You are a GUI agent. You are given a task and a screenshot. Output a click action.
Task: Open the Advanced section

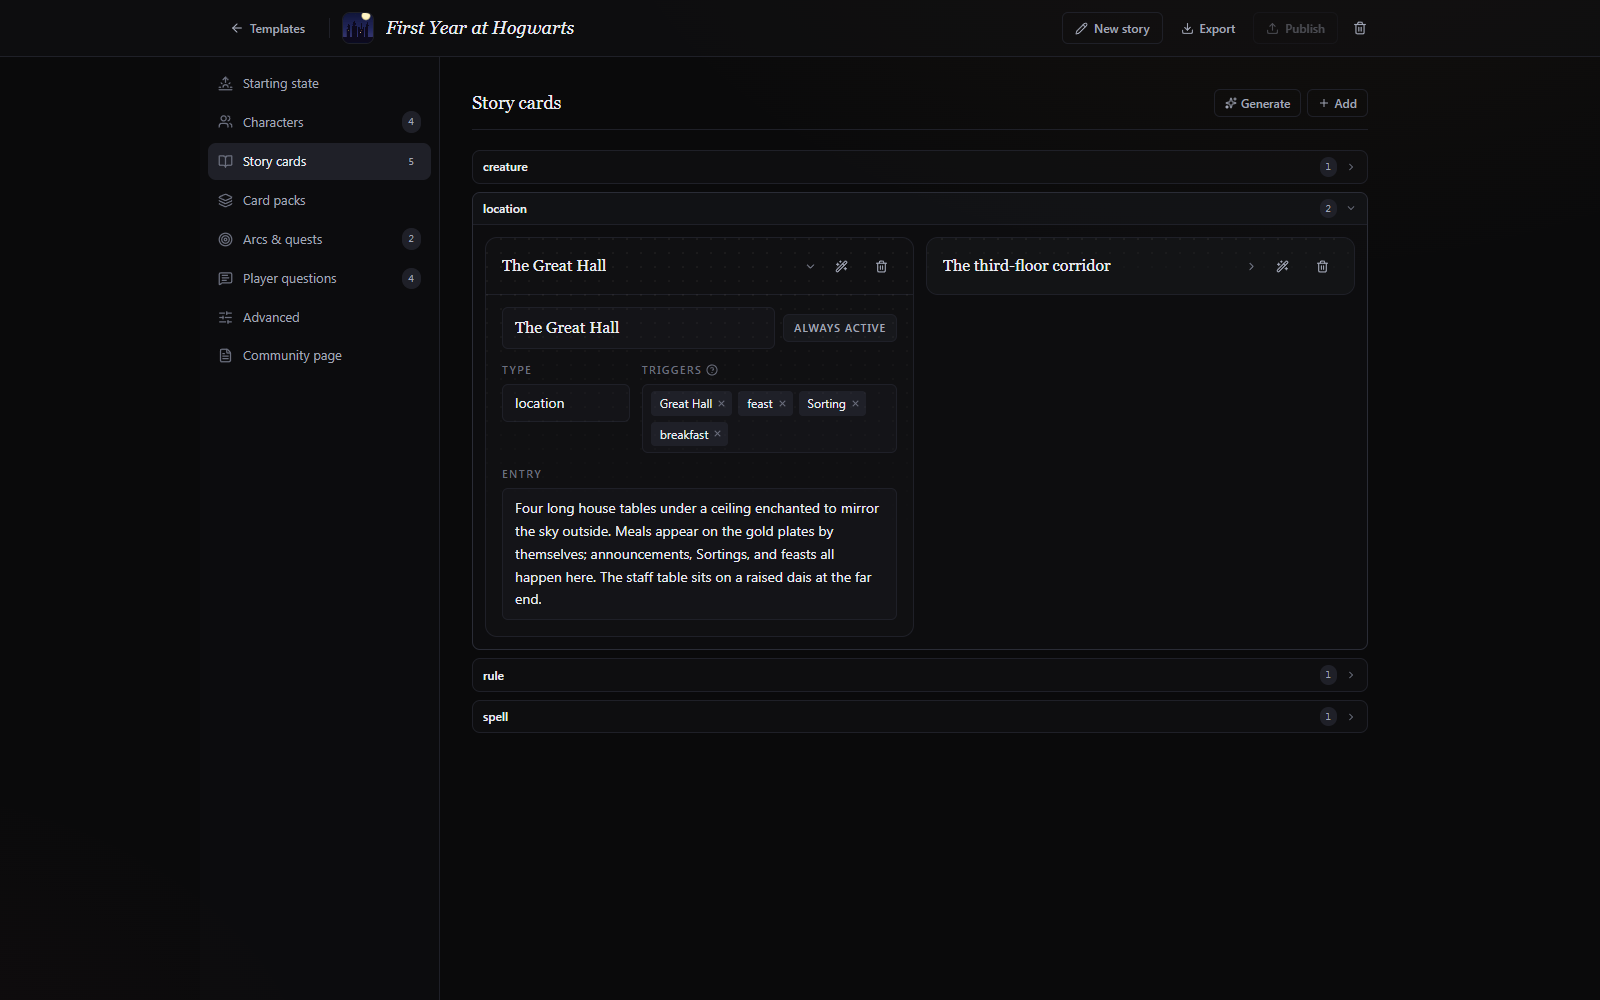pos(319,317)
